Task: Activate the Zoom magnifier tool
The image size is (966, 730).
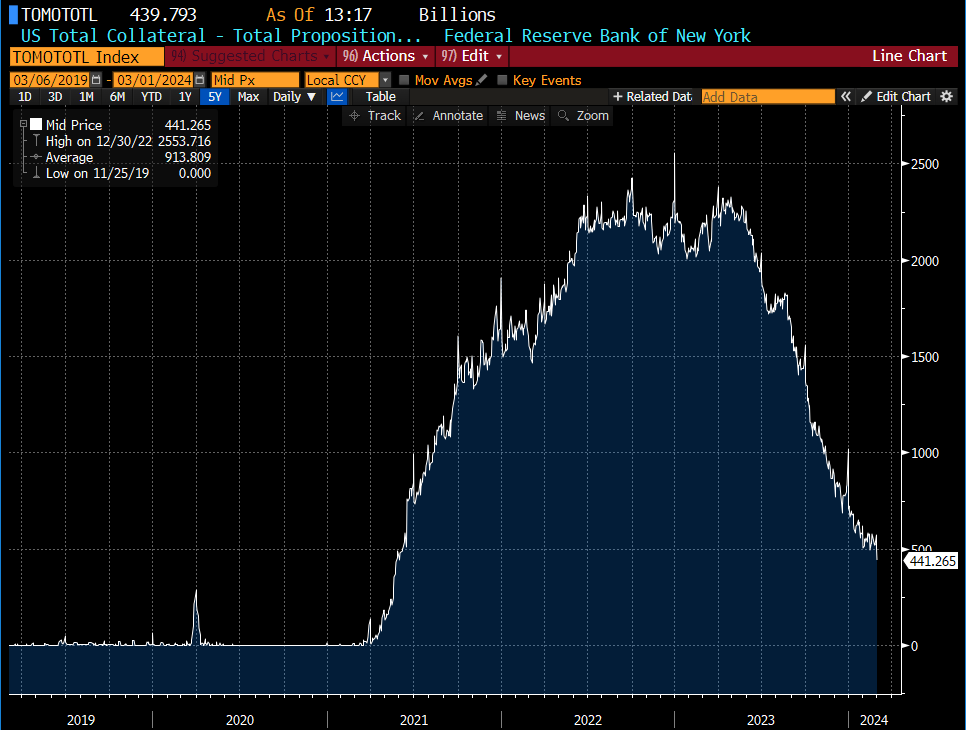Action: [583, 116]
